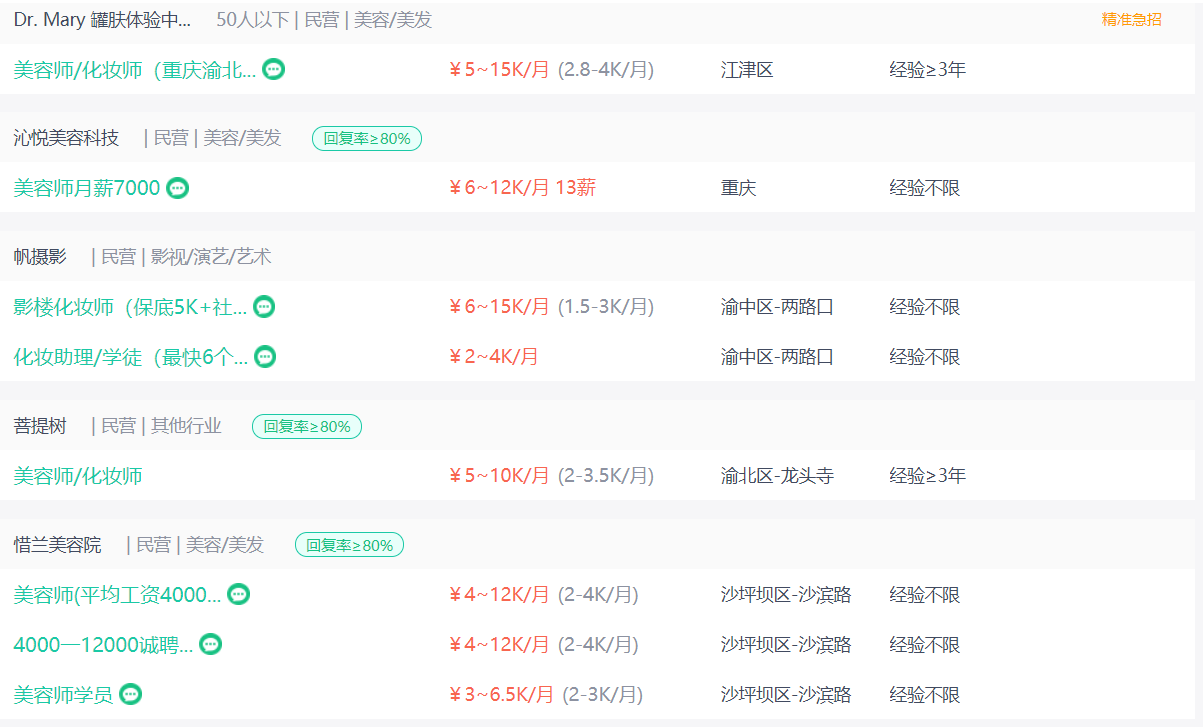Click chat icon next to 美容师月薪7000
This screenshot has height=727, width=1203.
pos(177,188)
